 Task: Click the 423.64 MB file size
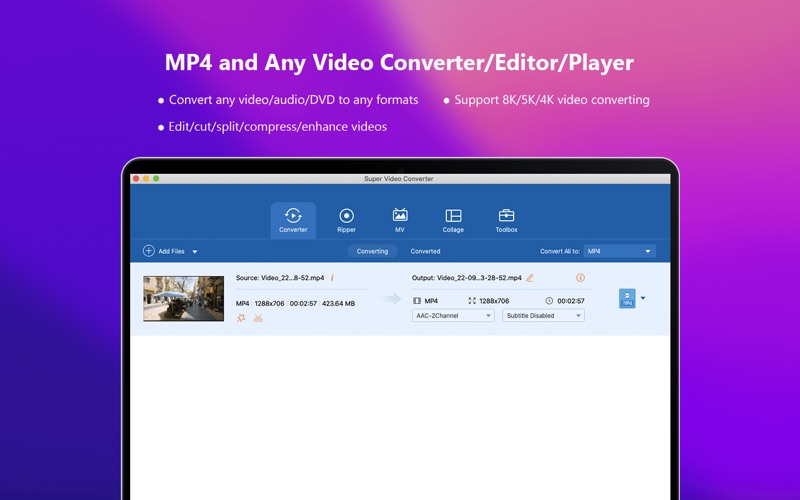pos(338,304)
